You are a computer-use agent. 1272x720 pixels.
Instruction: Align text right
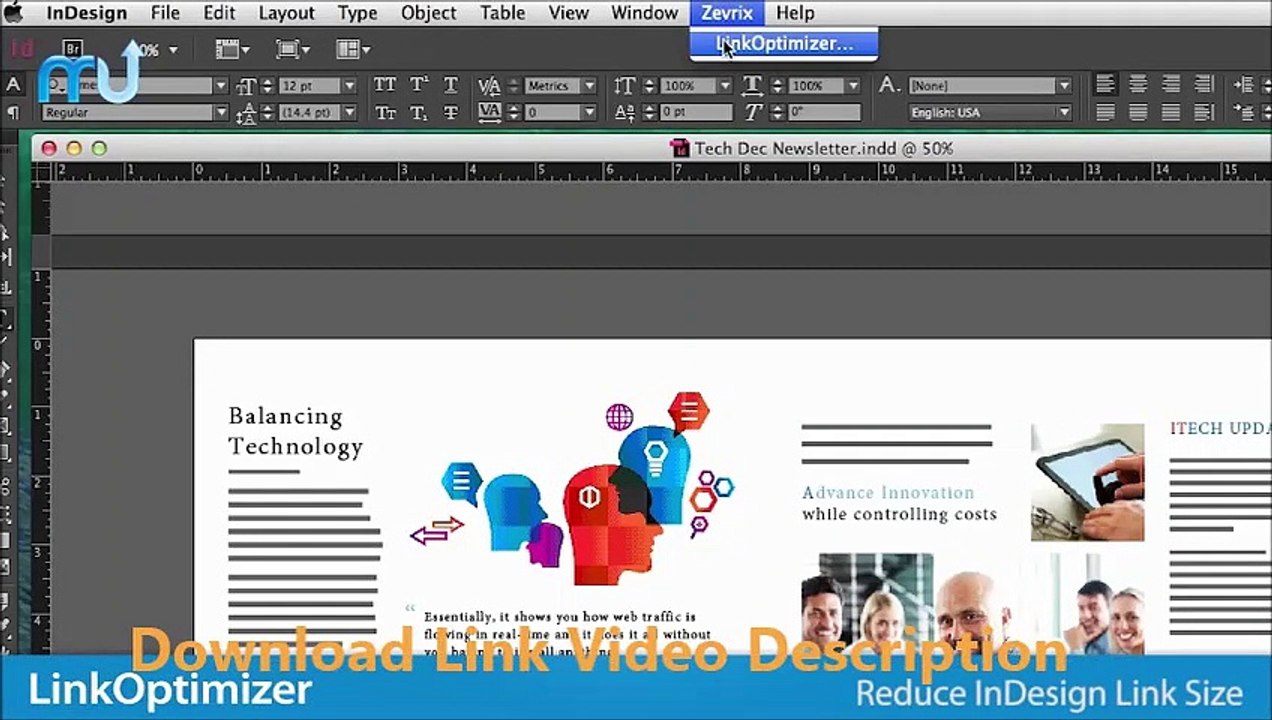tap(1171, 85)
